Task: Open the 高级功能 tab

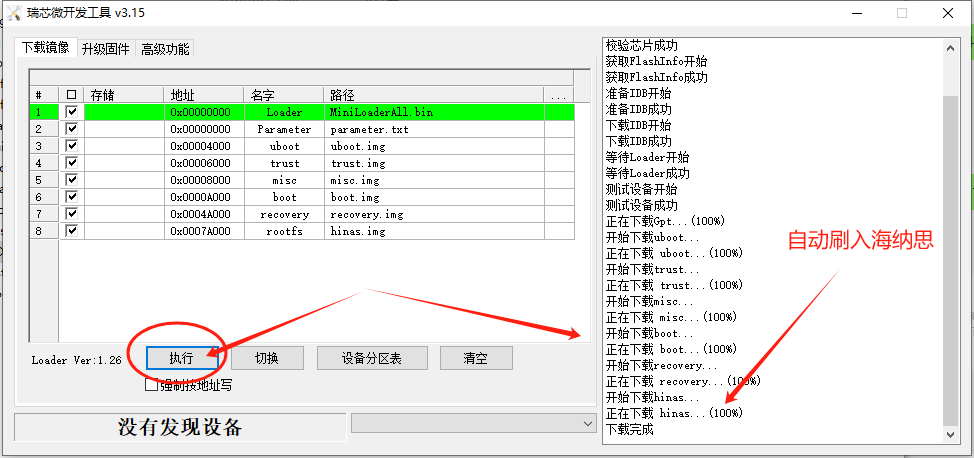Action: (x=164, y=49)
